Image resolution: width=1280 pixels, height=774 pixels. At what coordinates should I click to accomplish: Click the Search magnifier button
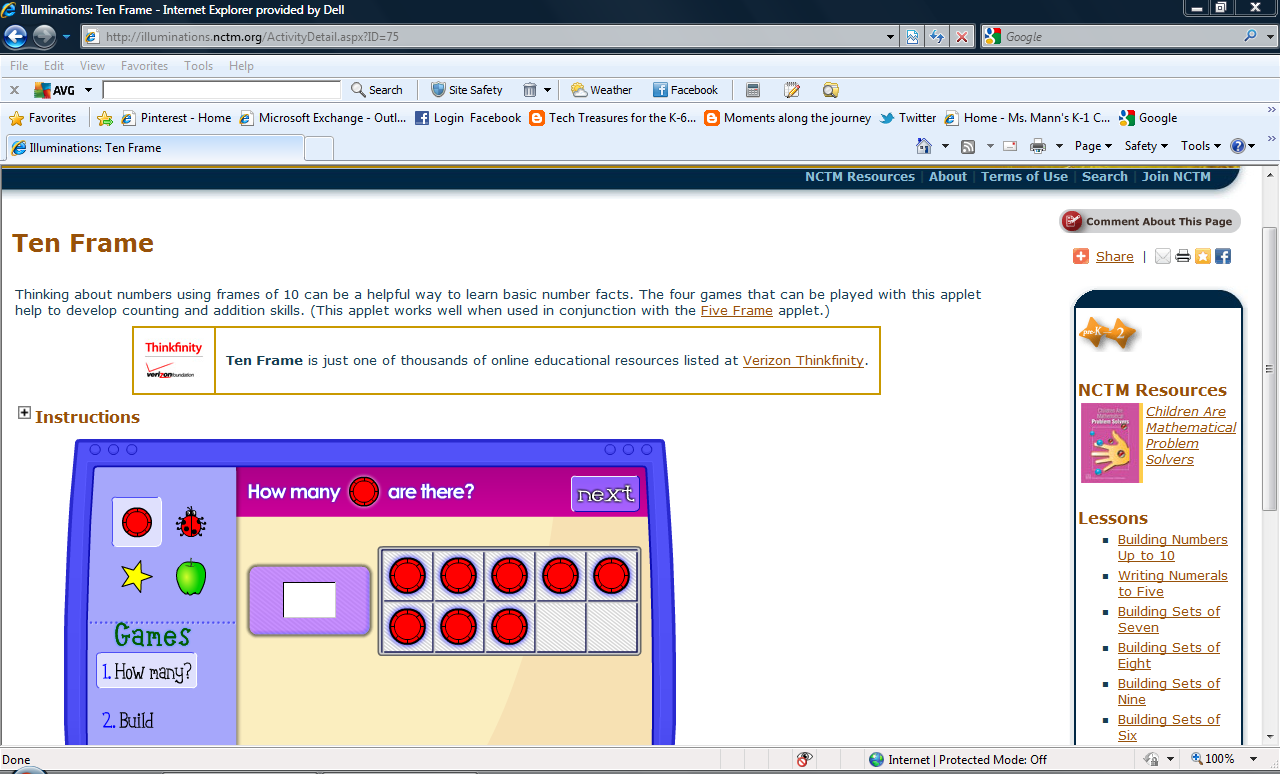377,89
